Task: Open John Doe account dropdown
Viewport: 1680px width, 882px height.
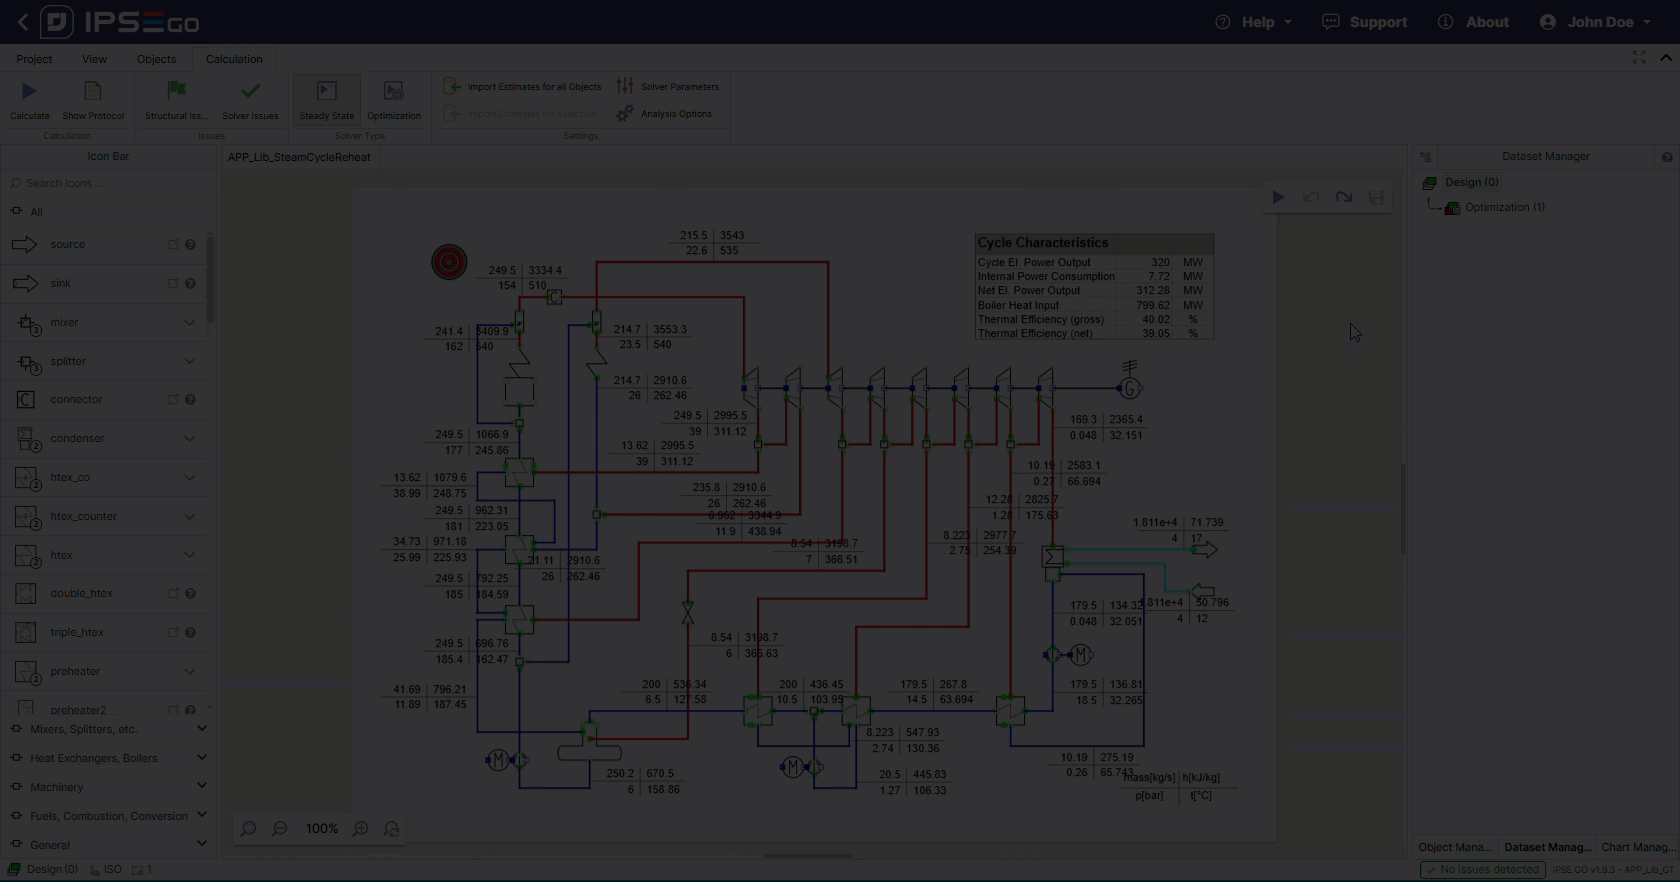Action: [x=1595, y=22]
